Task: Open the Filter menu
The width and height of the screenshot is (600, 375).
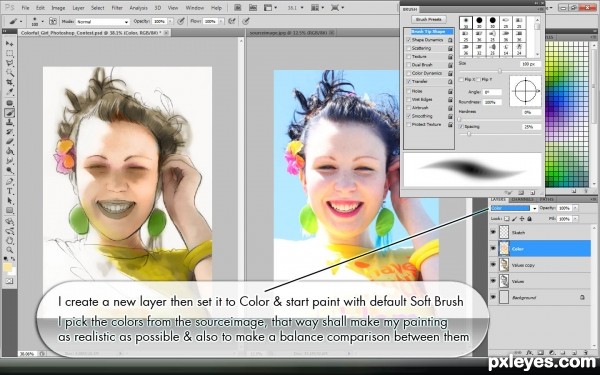Action: pyautogui.click(x=117, y=8)
